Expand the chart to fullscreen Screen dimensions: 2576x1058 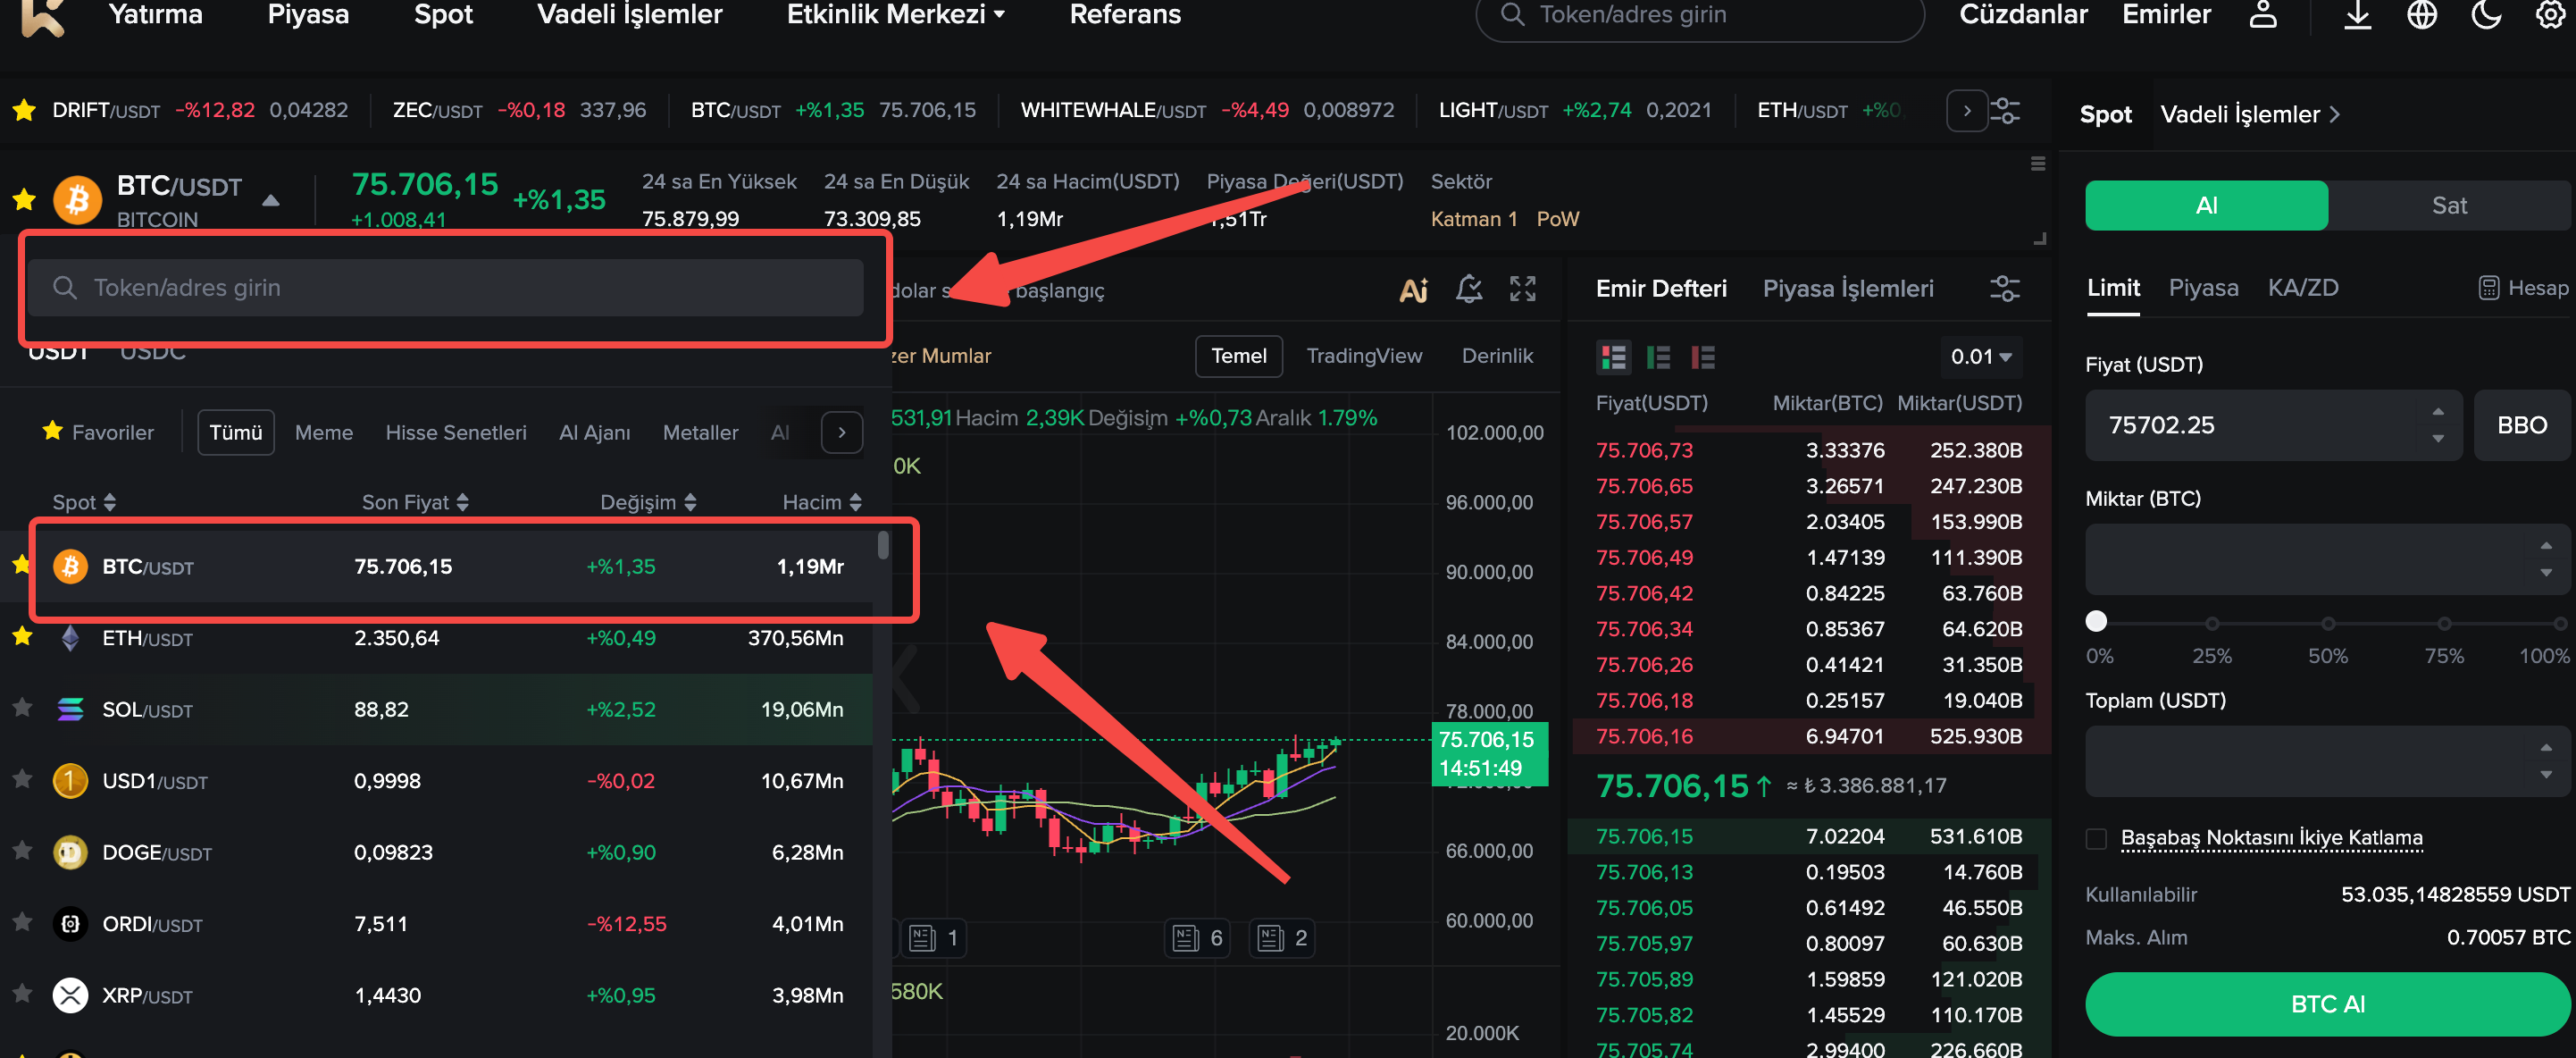[x=1522, y=289]
